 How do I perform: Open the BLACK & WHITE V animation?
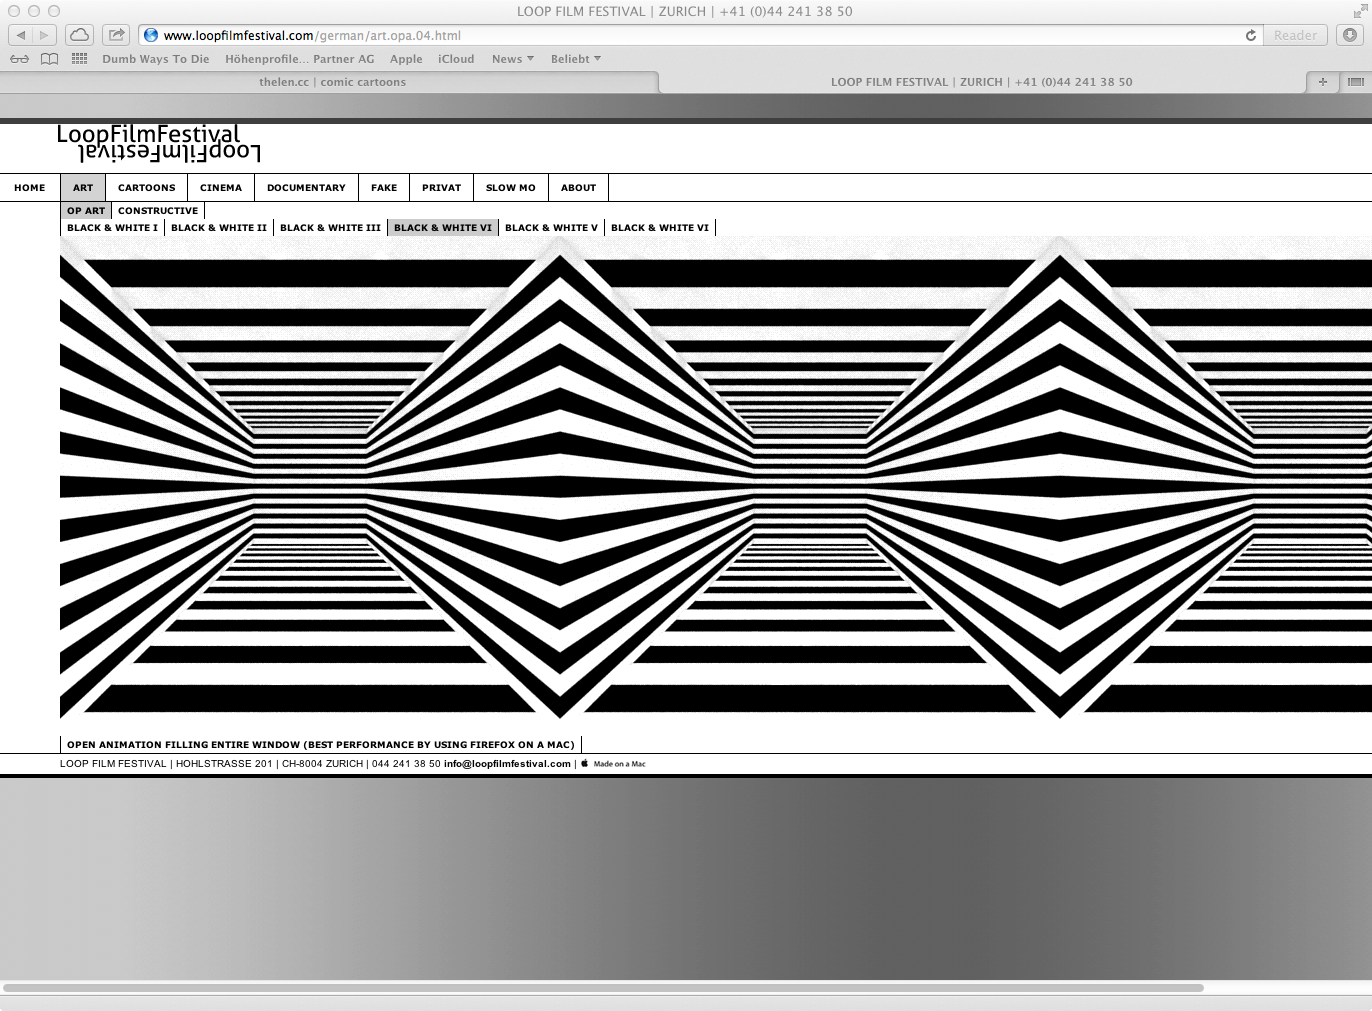click(551, 228)
